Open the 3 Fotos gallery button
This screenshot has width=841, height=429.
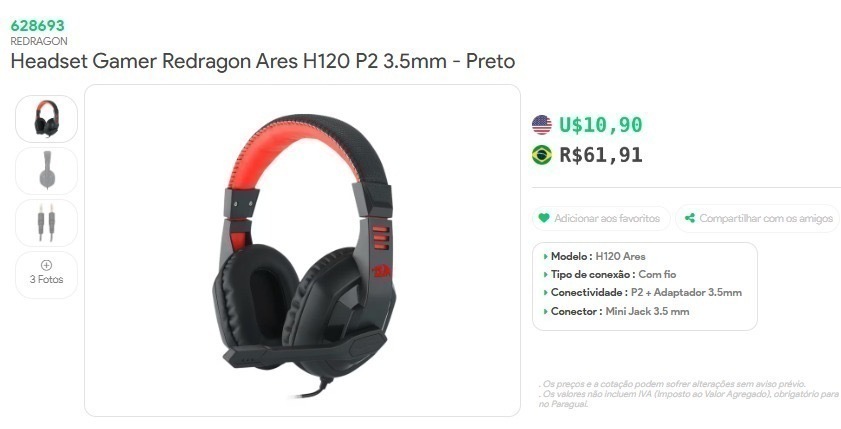(47, 275)
